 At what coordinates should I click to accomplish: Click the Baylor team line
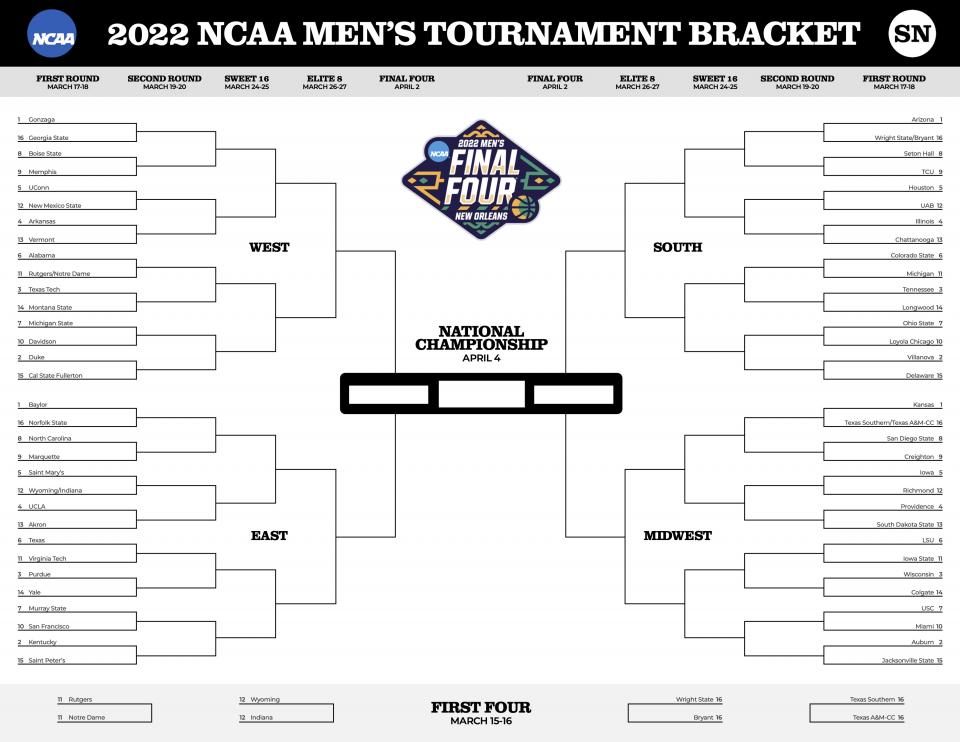tap(77, 405)
